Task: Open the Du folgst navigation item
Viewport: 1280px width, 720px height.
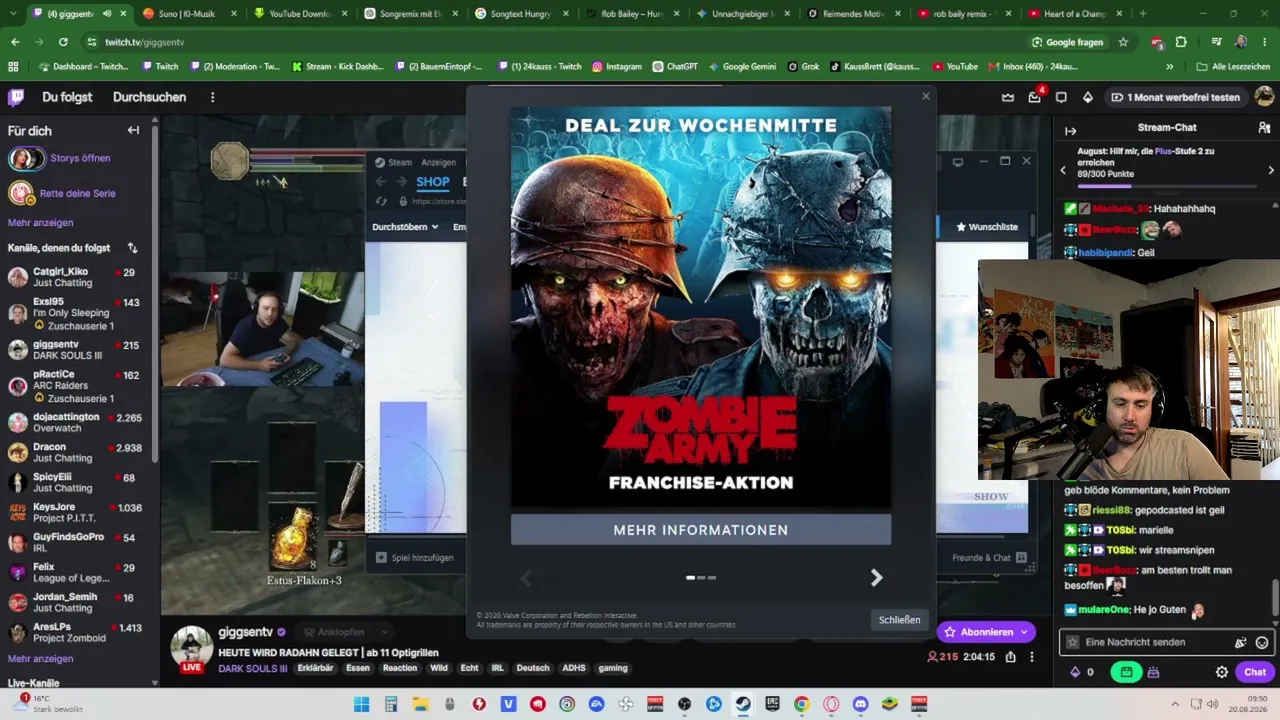Action: click(x=67, y=97)
